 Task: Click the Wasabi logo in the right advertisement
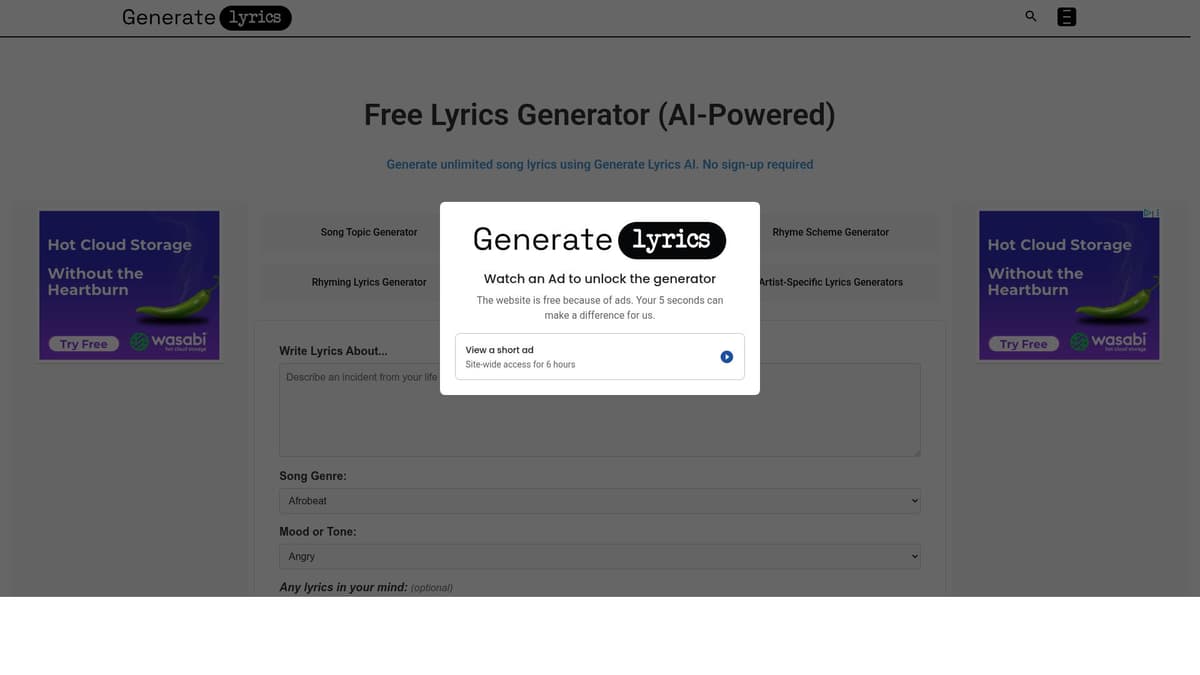pyautogui.click(x=1109, y=340)
